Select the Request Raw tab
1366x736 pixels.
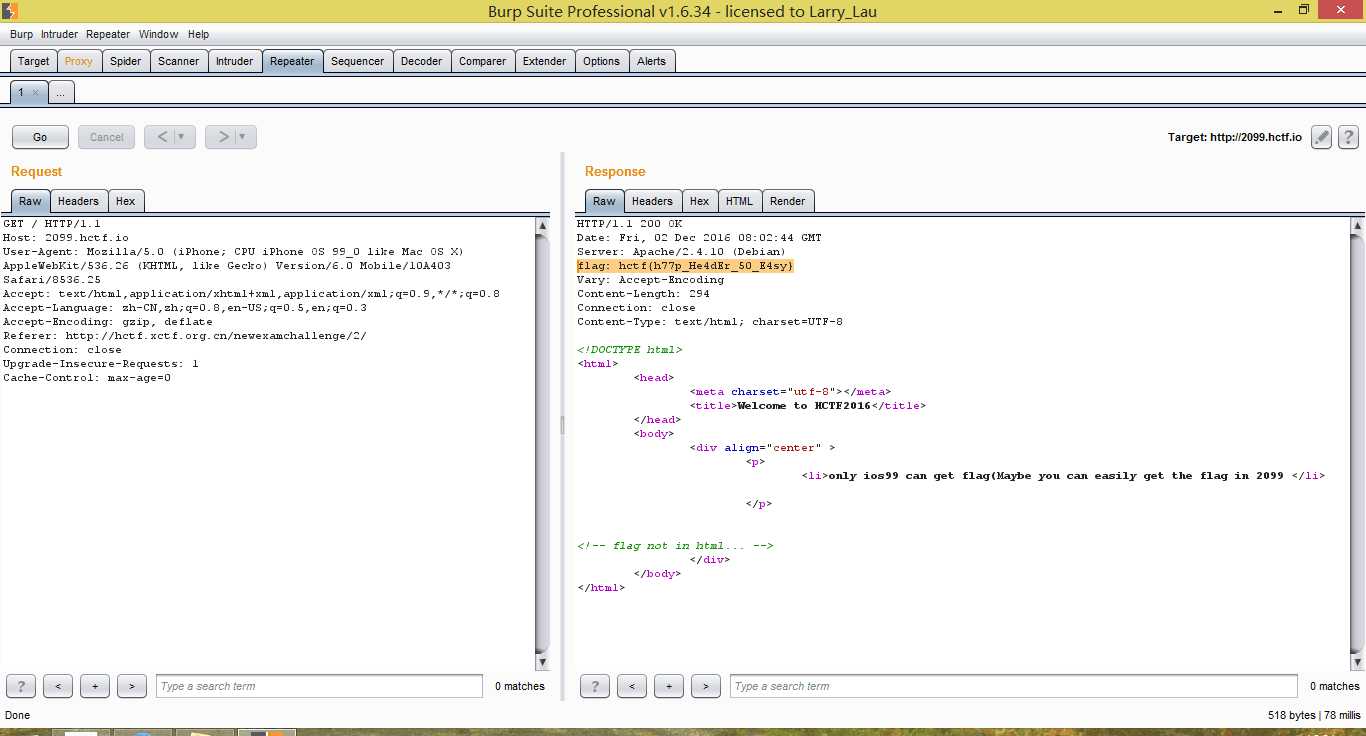point(30,201)
